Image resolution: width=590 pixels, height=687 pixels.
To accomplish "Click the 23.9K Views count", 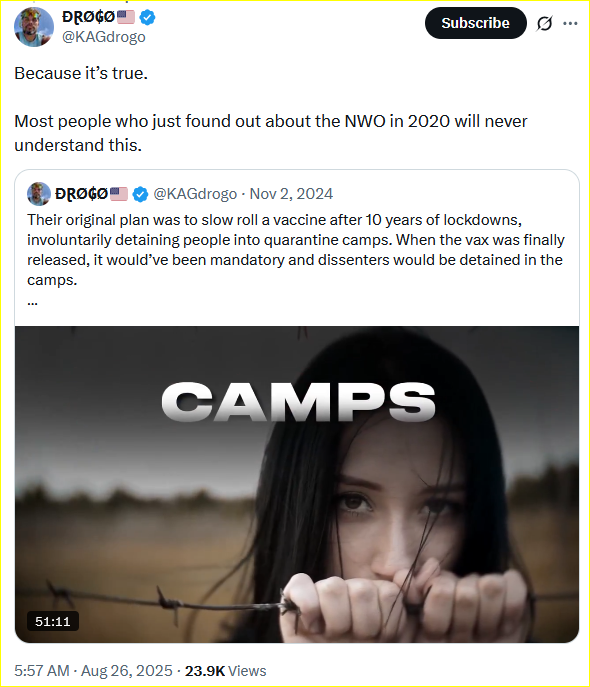I will pos(225,671).
